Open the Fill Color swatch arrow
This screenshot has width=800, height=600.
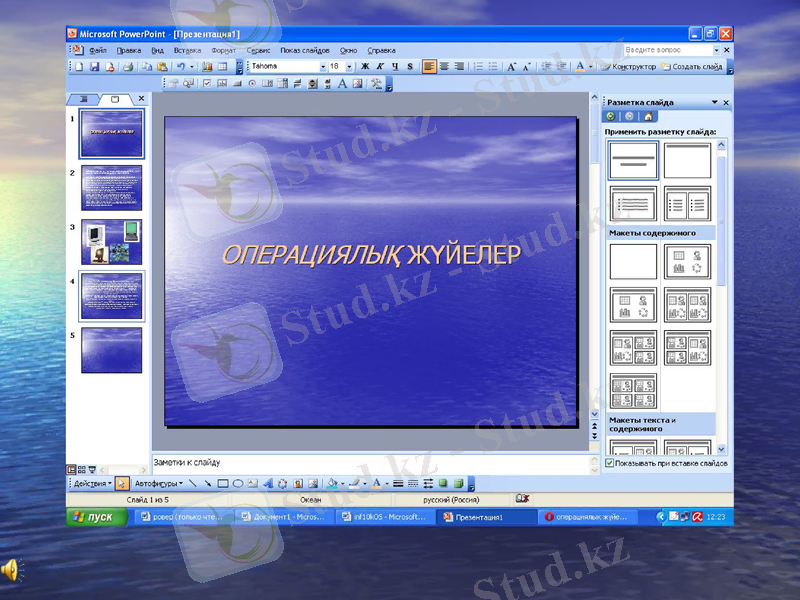(342, 483)
